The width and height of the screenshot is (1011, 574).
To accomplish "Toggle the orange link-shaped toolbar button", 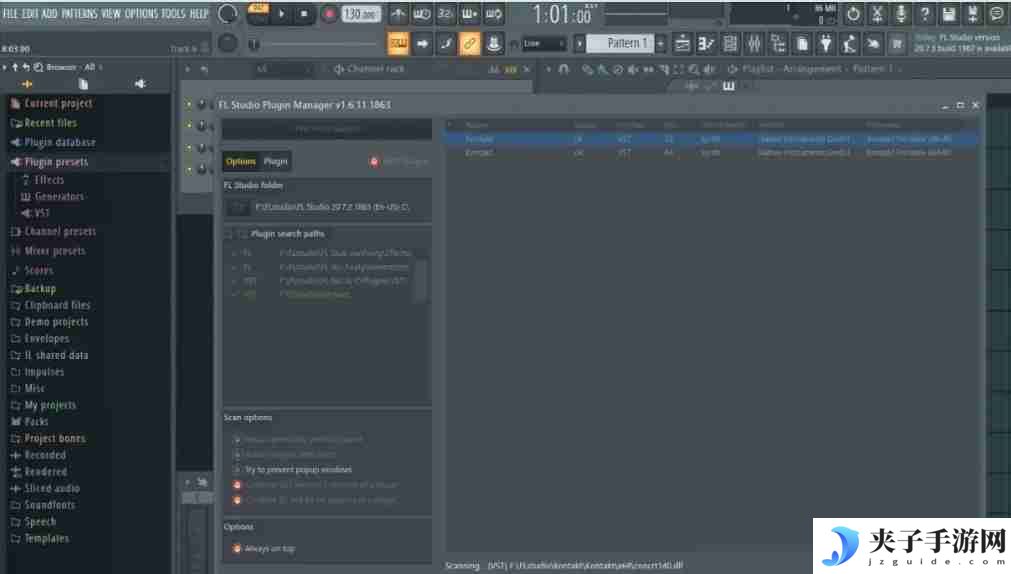I will [x=469, y=44].
